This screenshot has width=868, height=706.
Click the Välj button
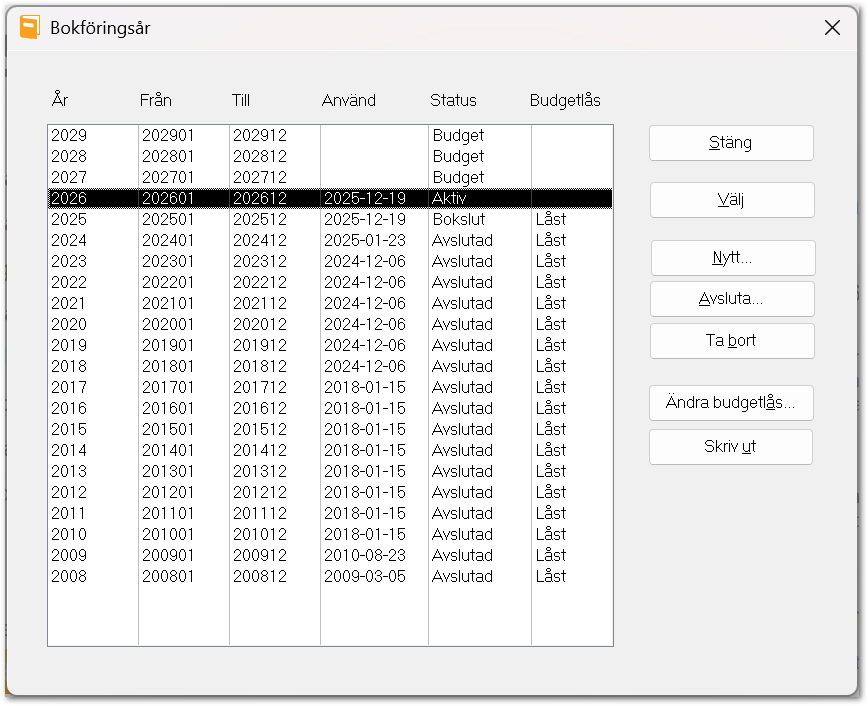731,200
